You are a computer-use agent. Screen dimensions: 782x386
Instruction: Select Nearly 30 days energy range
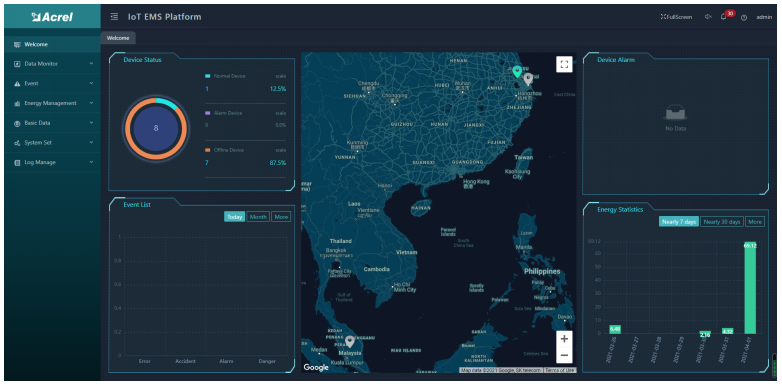click(722, 221)
